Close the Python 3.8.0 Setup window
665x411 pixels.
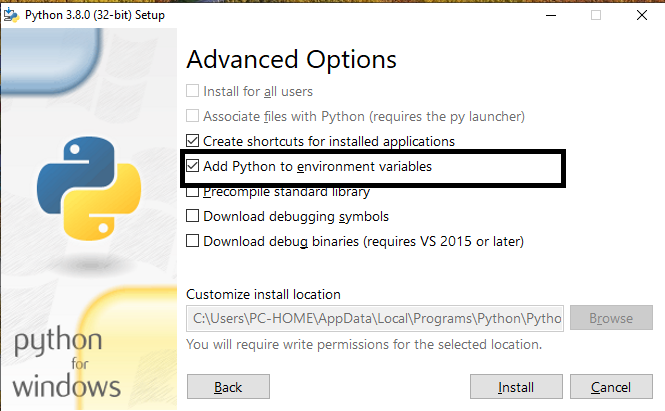point(641,15)
